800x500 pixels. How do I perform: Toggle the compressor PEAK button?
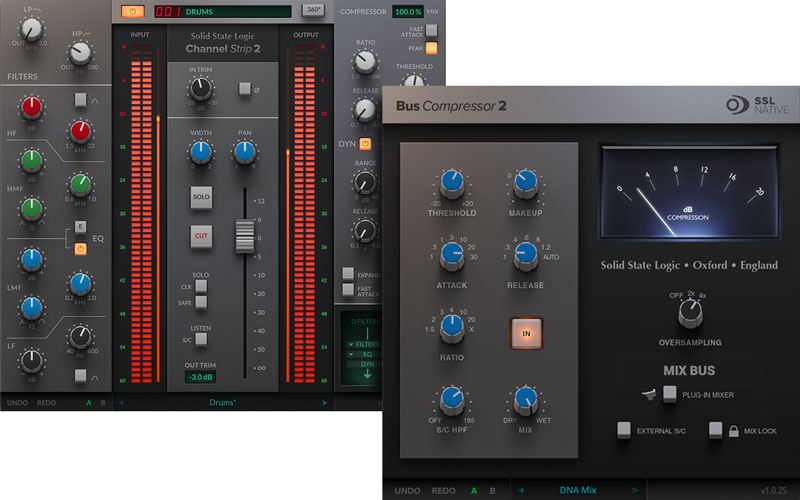tap(432, 48)
